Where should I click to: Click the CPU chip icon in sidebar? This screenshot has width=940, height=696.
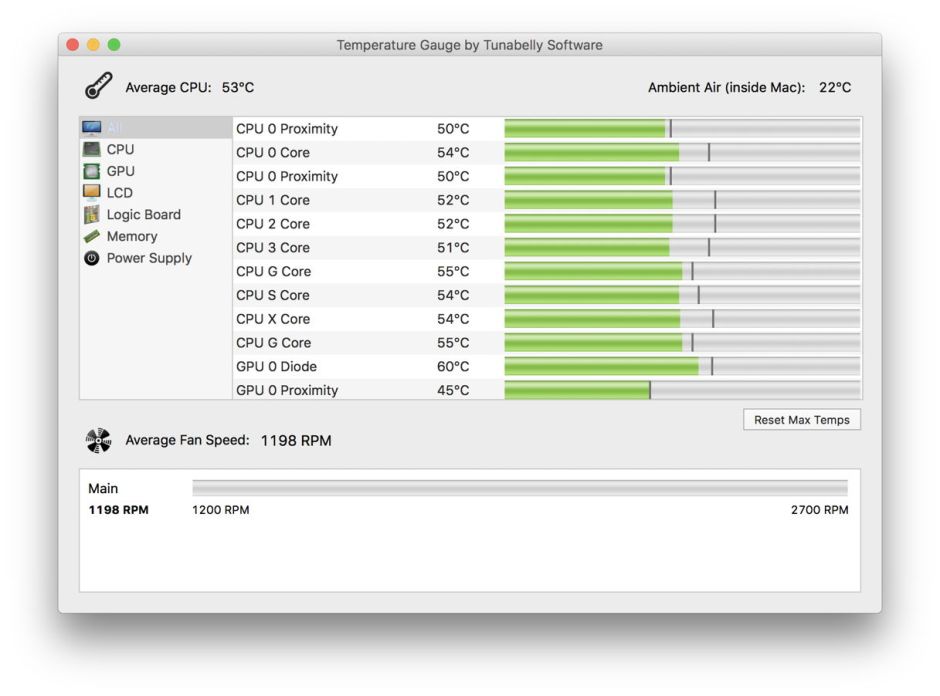93,148
